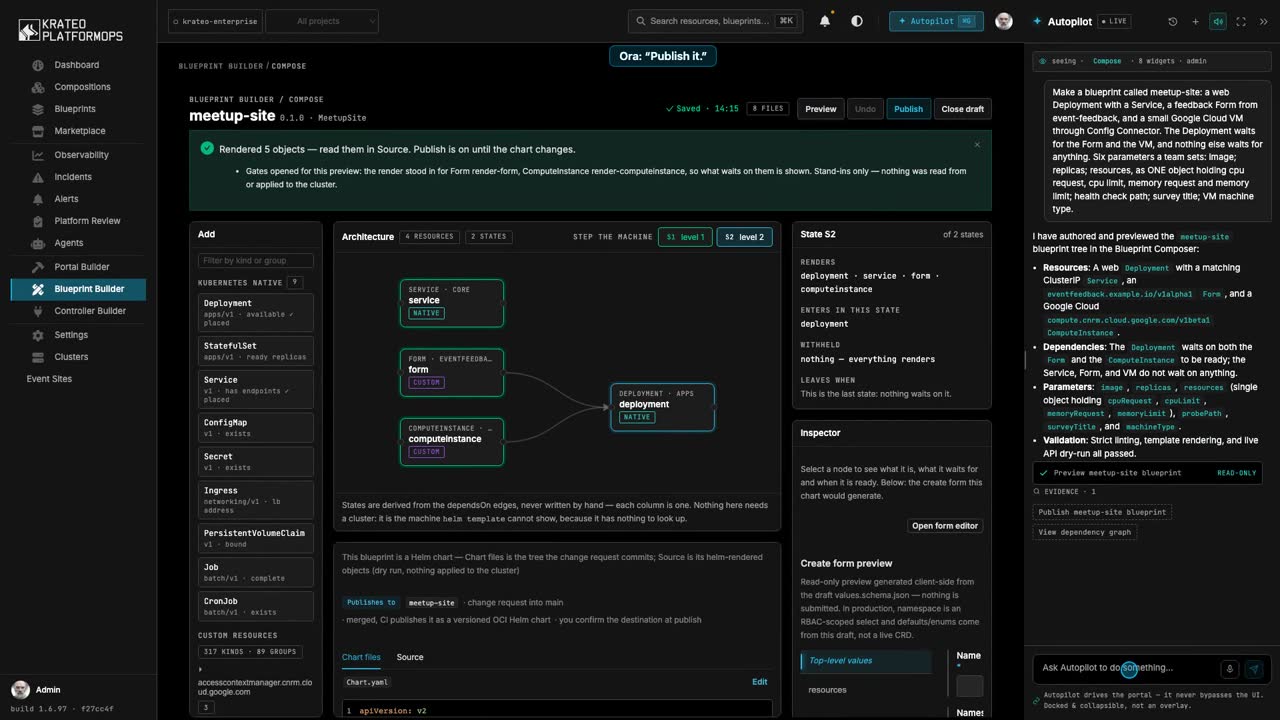This screenshot has width=1280, height=720.
Task: Switch to the Source tab
Action: (410, 657)
